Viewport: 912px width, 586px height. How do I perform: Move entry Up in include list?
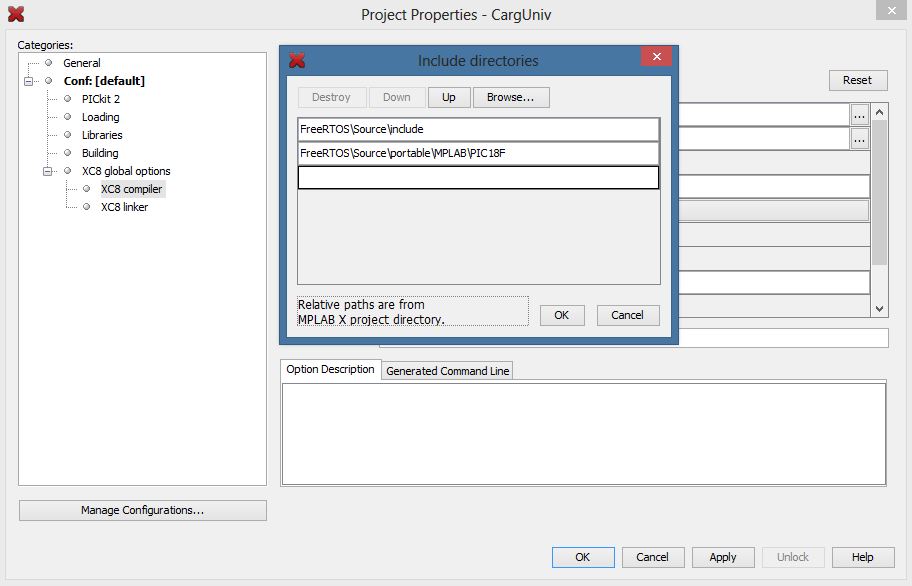(x=448, y=97)
